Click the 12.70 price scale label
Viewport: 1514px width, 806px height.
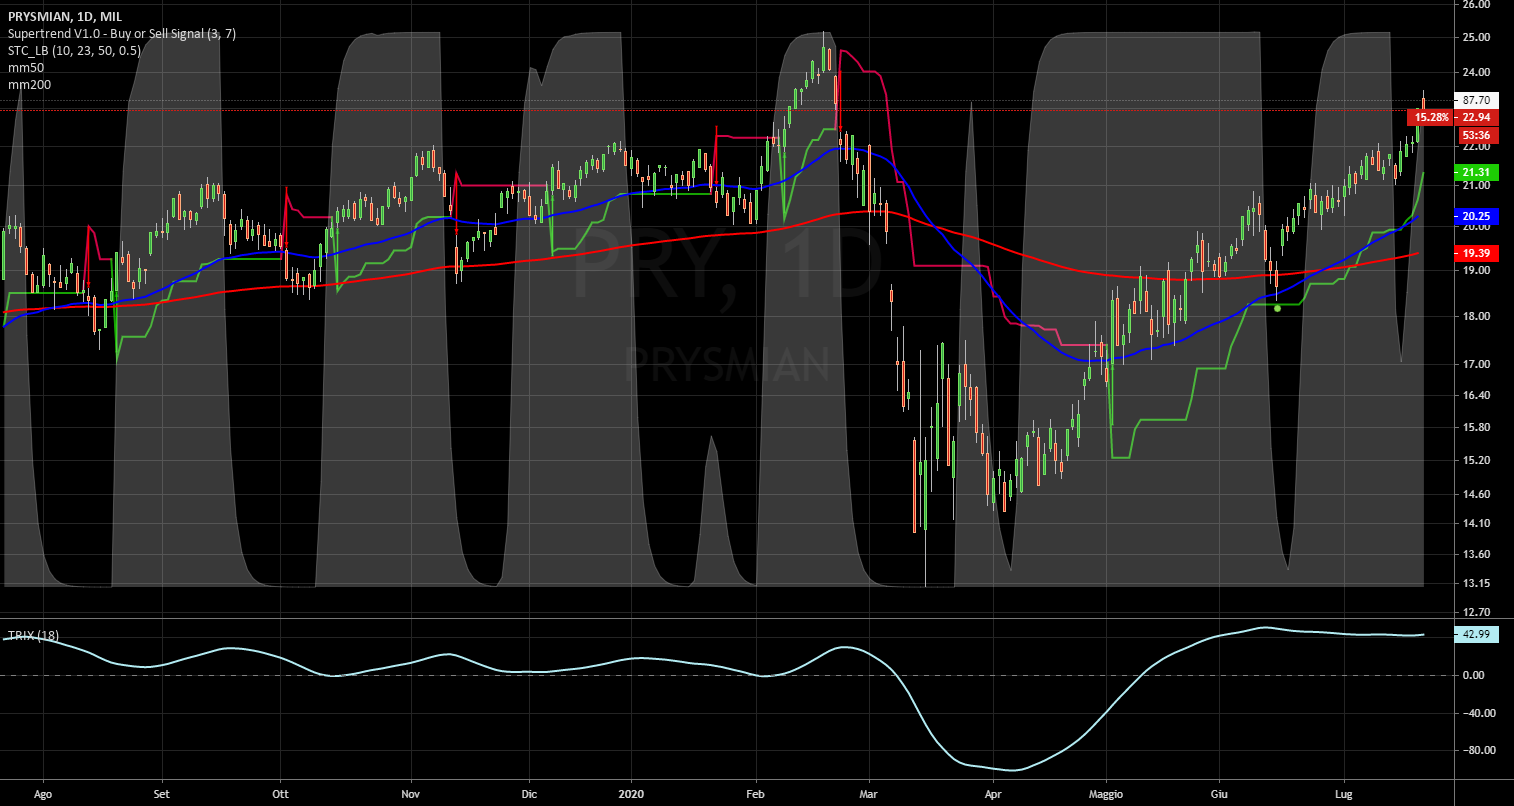[1476, 612]
